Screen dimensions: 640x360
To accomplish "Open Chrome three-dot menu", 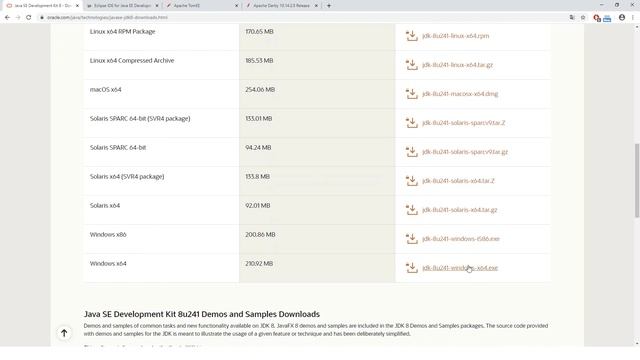I will (x=633, y=18).
